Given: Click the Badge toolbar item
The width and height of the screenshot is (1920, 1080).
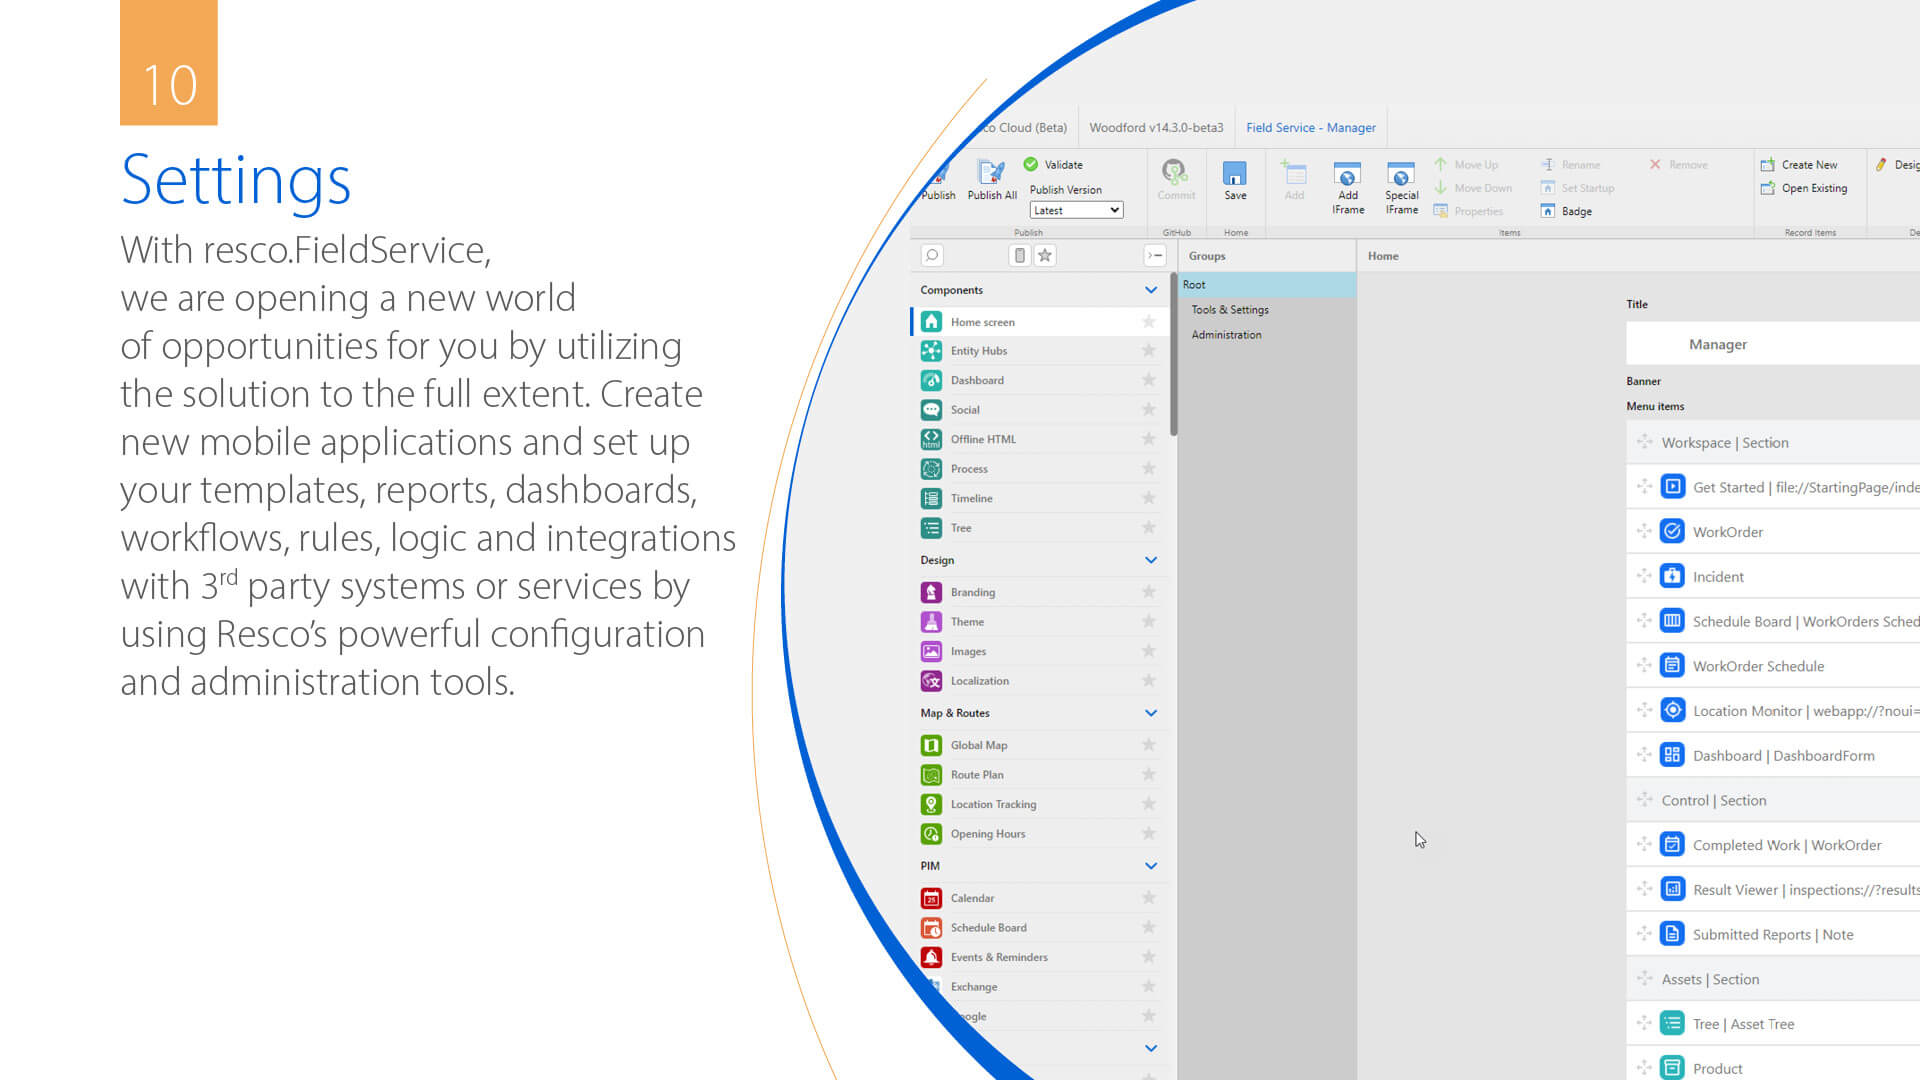Looking at the screenshot, I should 1566,211.
